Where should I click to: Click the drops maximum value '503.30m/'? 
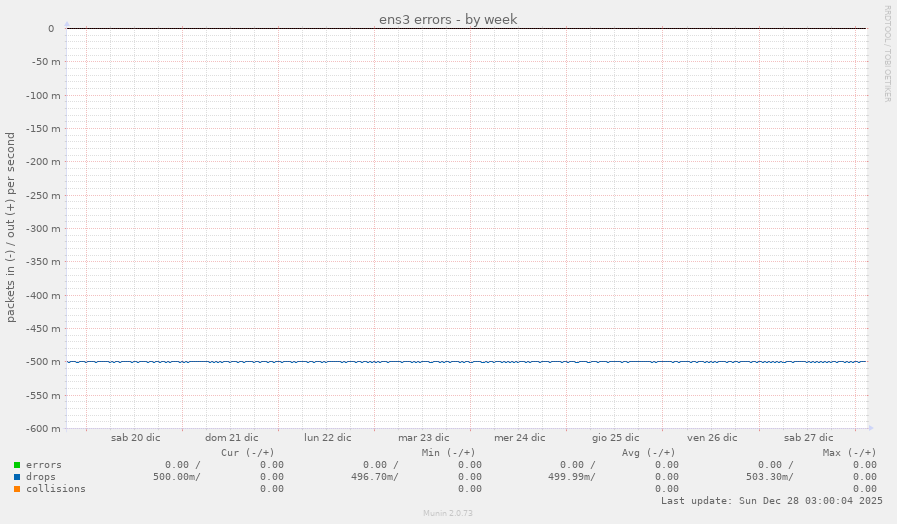(x=770, y=477)
